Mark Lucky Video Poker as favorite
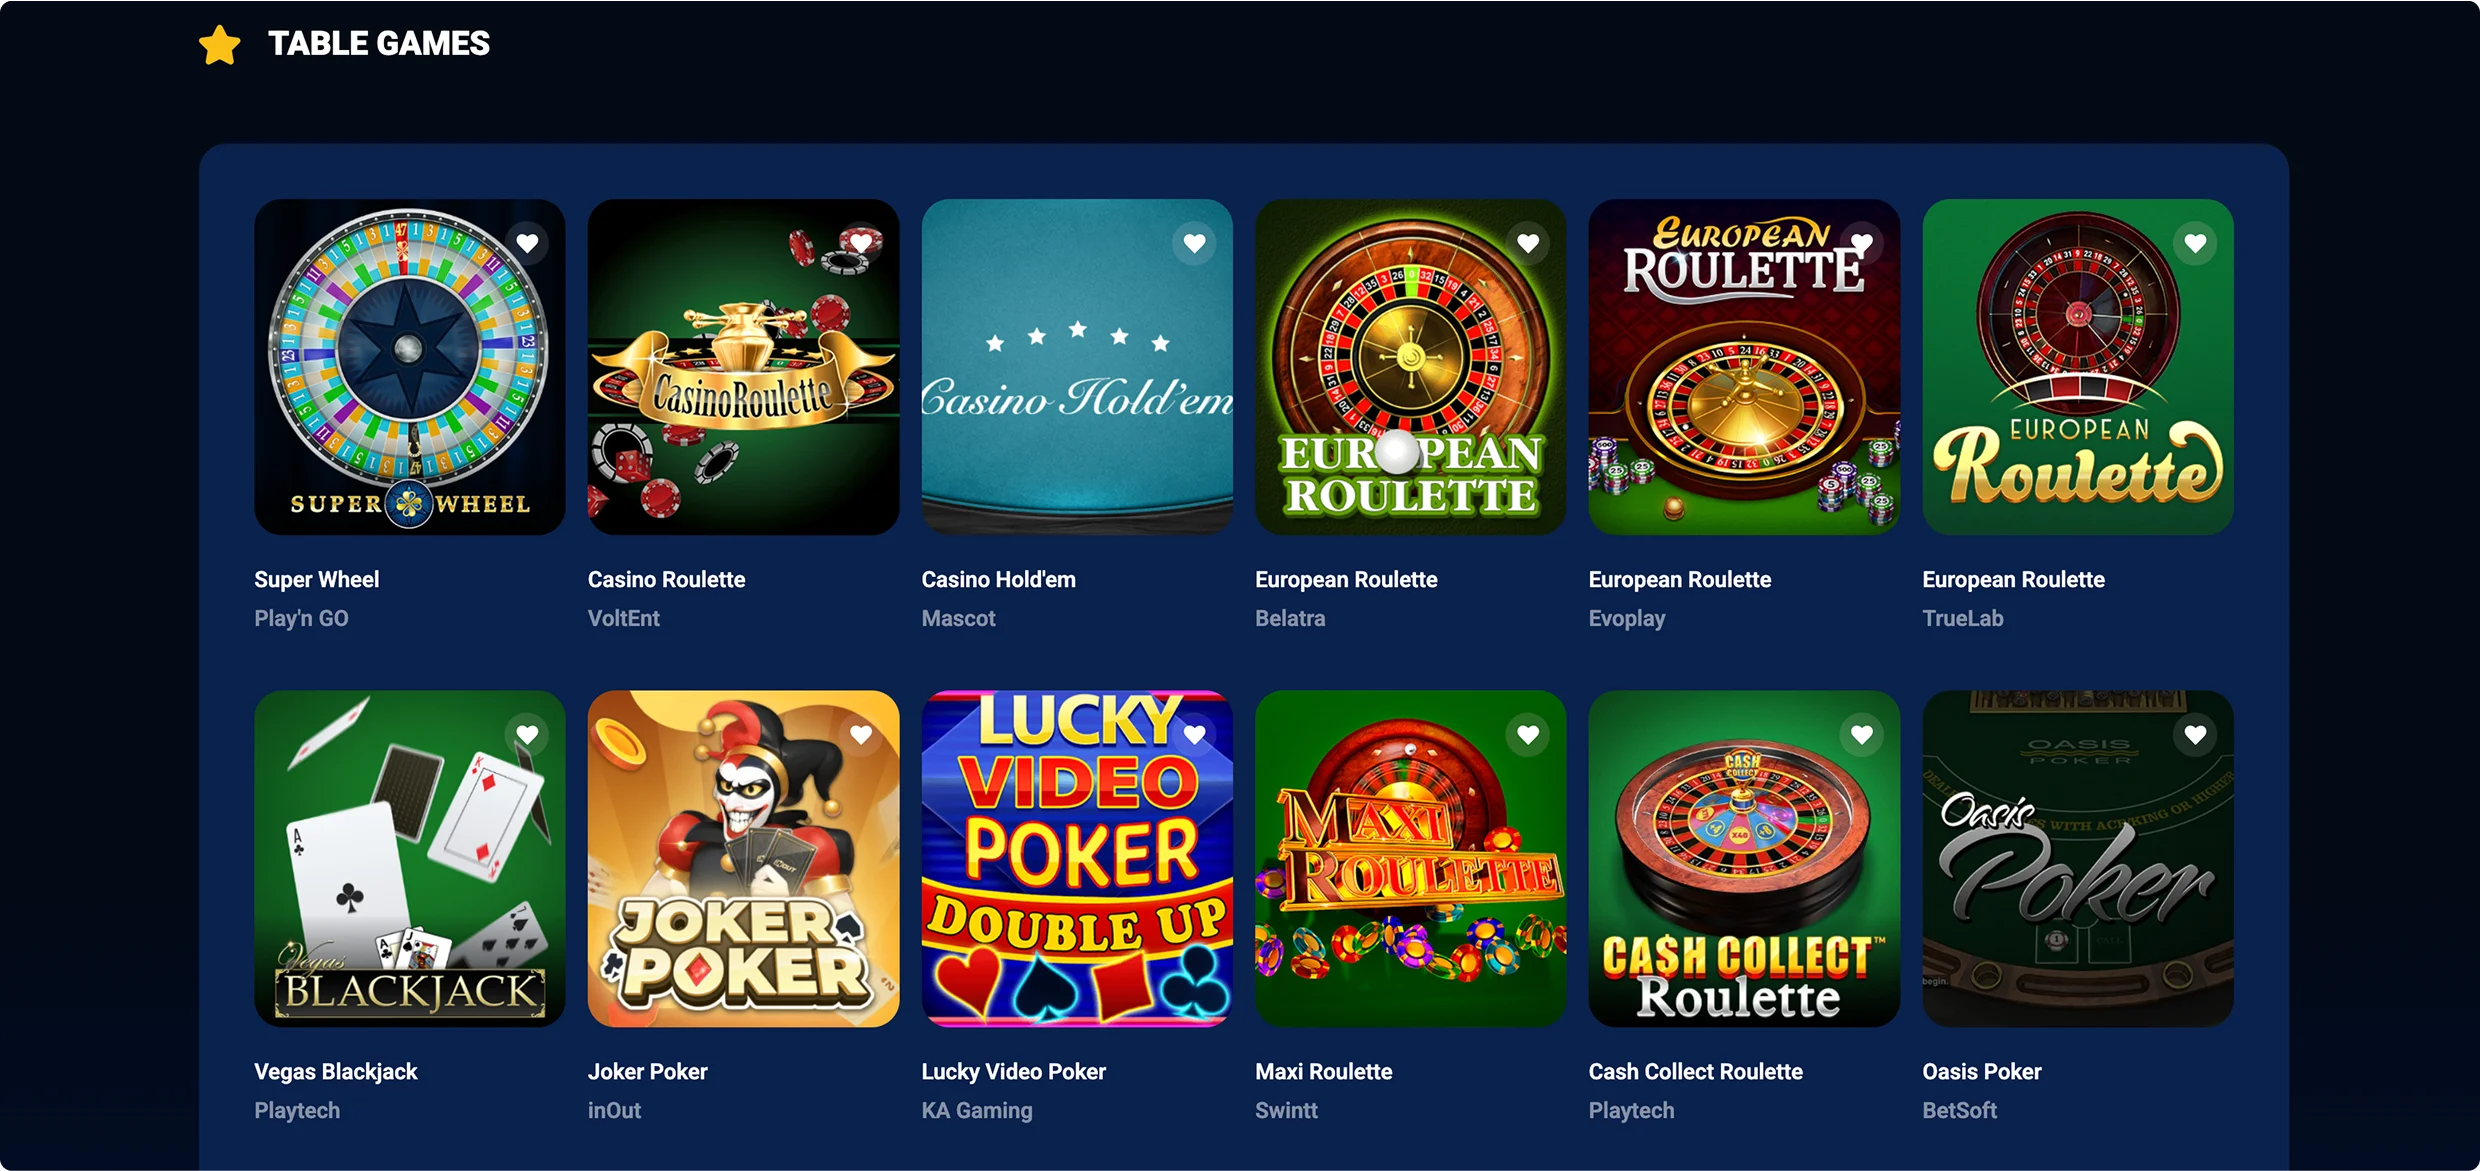Viewport: 2480px width, 1171px height. (x=1194, y=735)
